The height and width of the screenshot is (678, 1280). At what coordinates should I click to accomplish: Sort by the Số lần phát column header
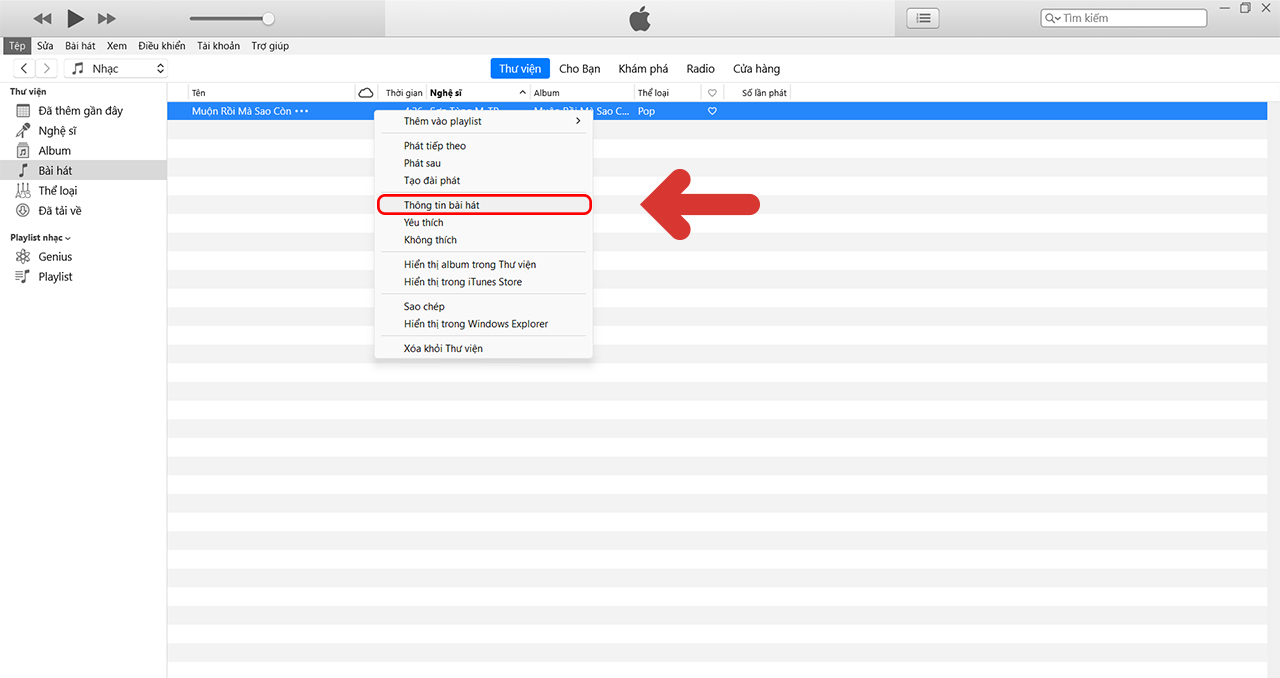pyautogui.click(x=764, y=93)
